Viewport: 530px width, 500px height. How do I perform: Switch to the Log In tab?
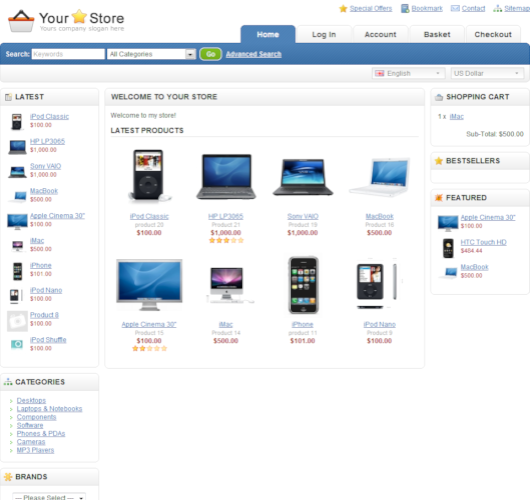point(324,34)
